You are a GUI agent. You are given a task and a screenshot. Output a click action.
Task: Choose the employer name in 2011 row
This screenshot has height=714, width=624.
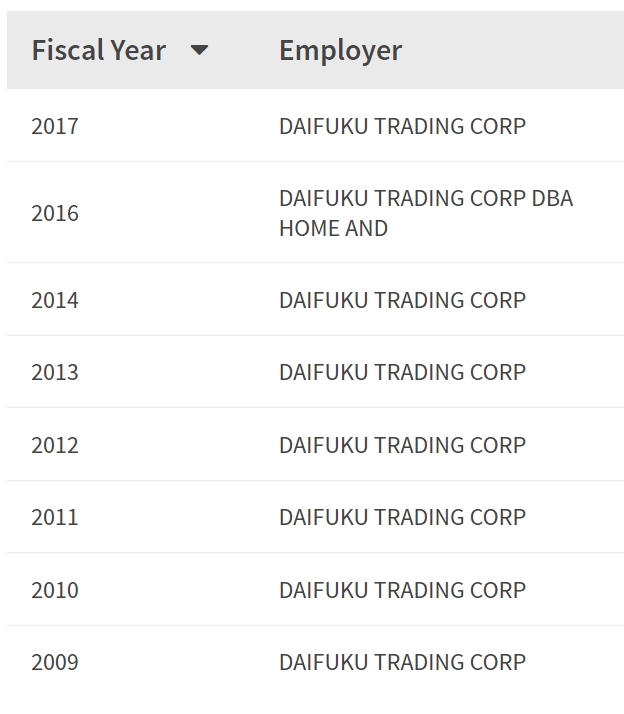tap(402, 517)
